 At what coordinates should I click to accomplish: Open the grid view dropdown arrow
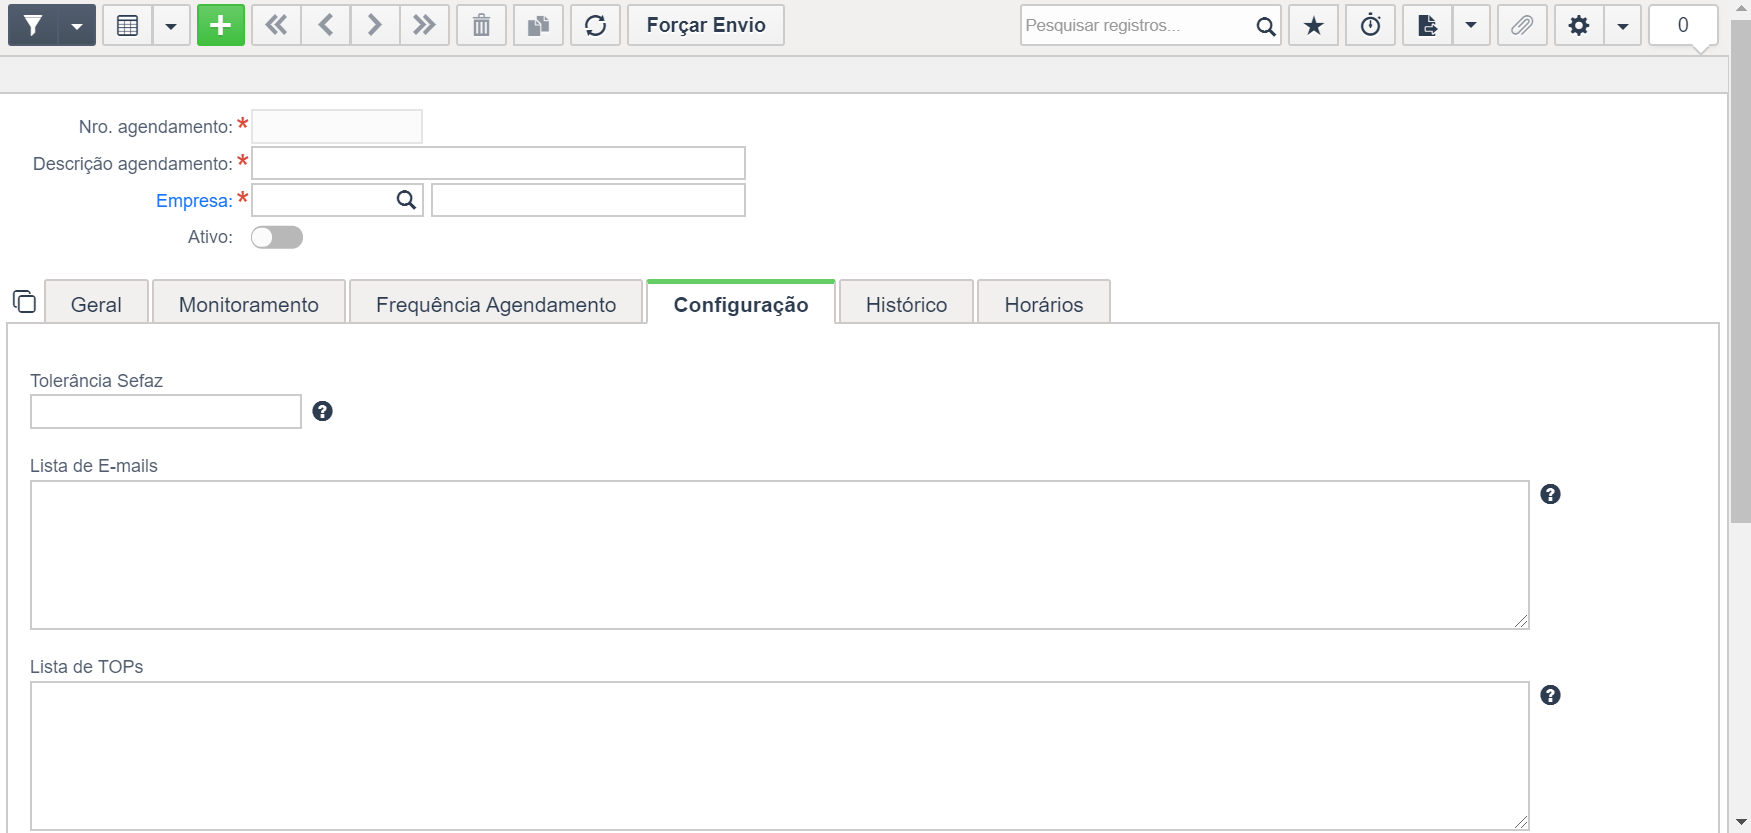tap(171, 25)
